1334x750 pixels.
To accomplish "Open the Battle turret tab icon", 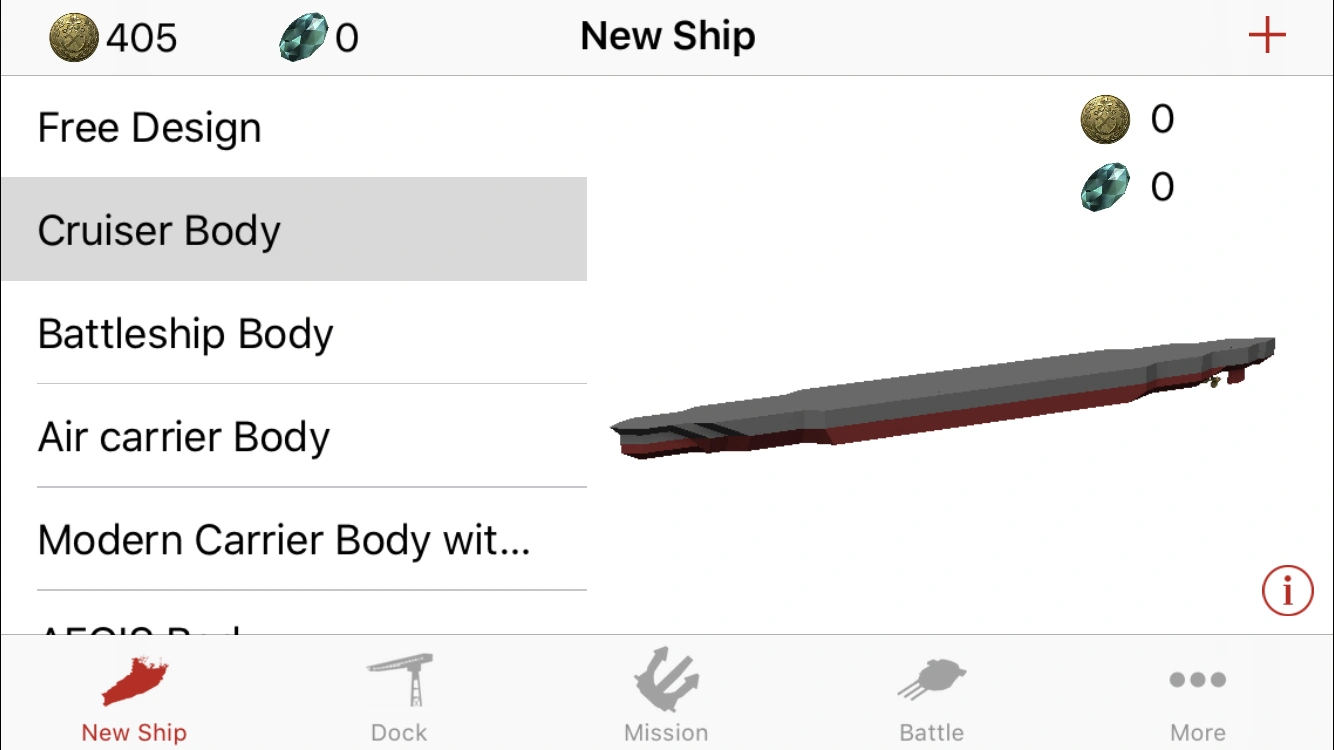I will coord(931,680).
